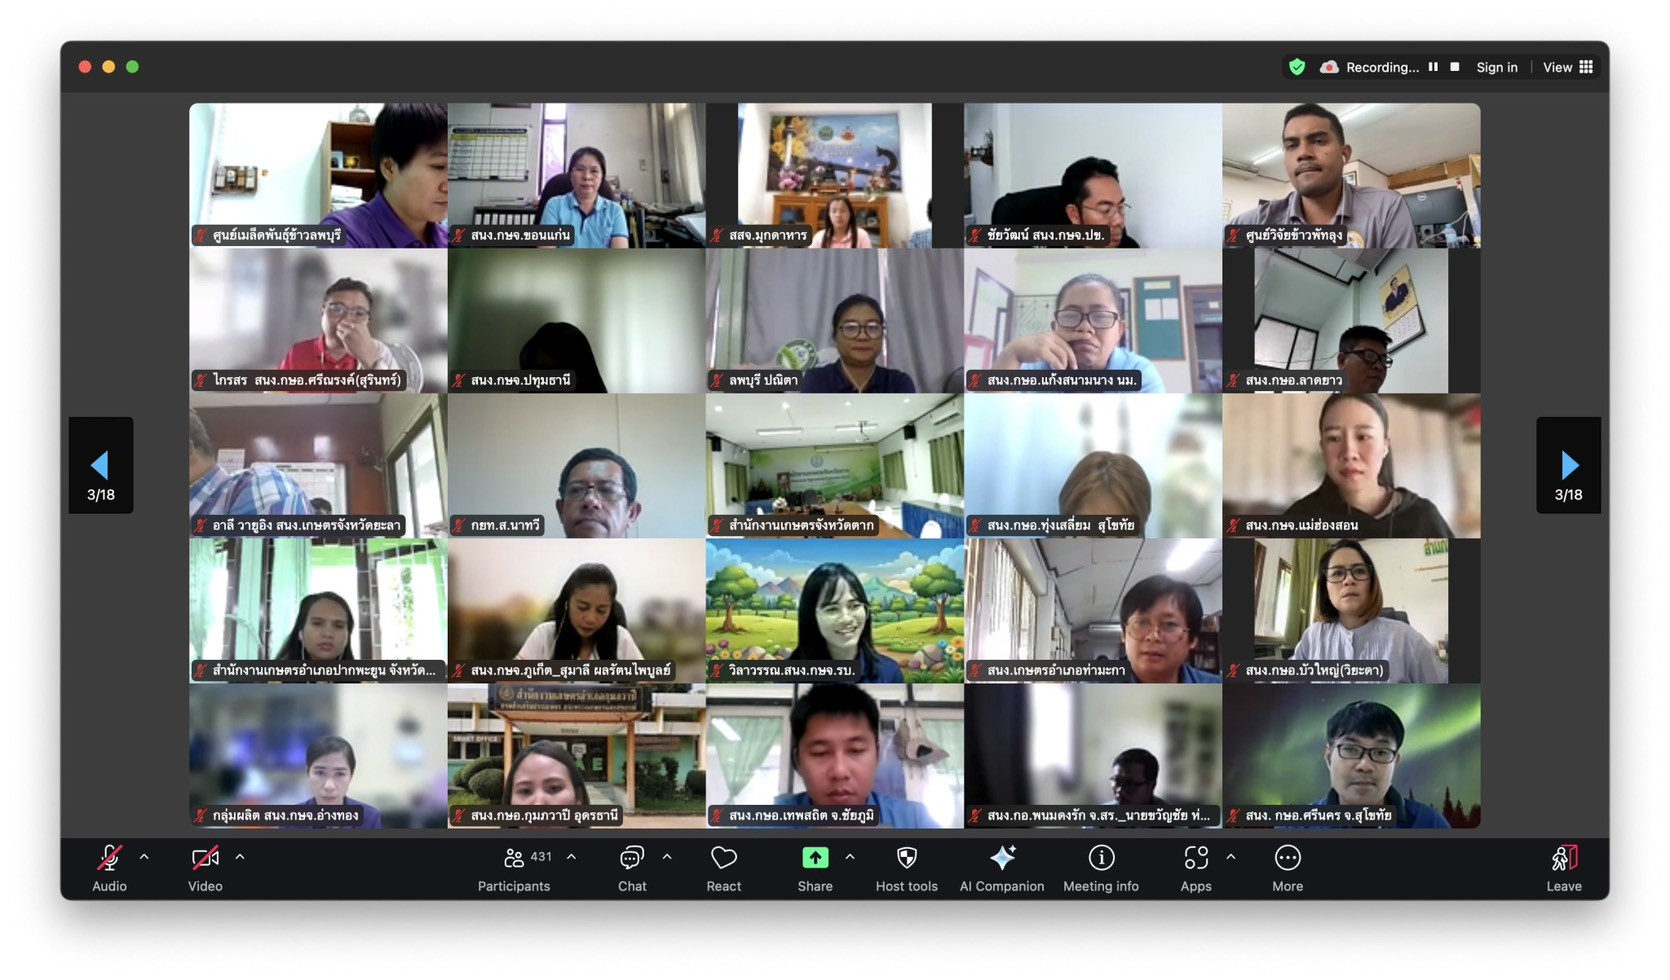The width and height of the screenshot is (1670, 980).
Task: Click the green Share screen icon
Action: (x=815, y=859)
